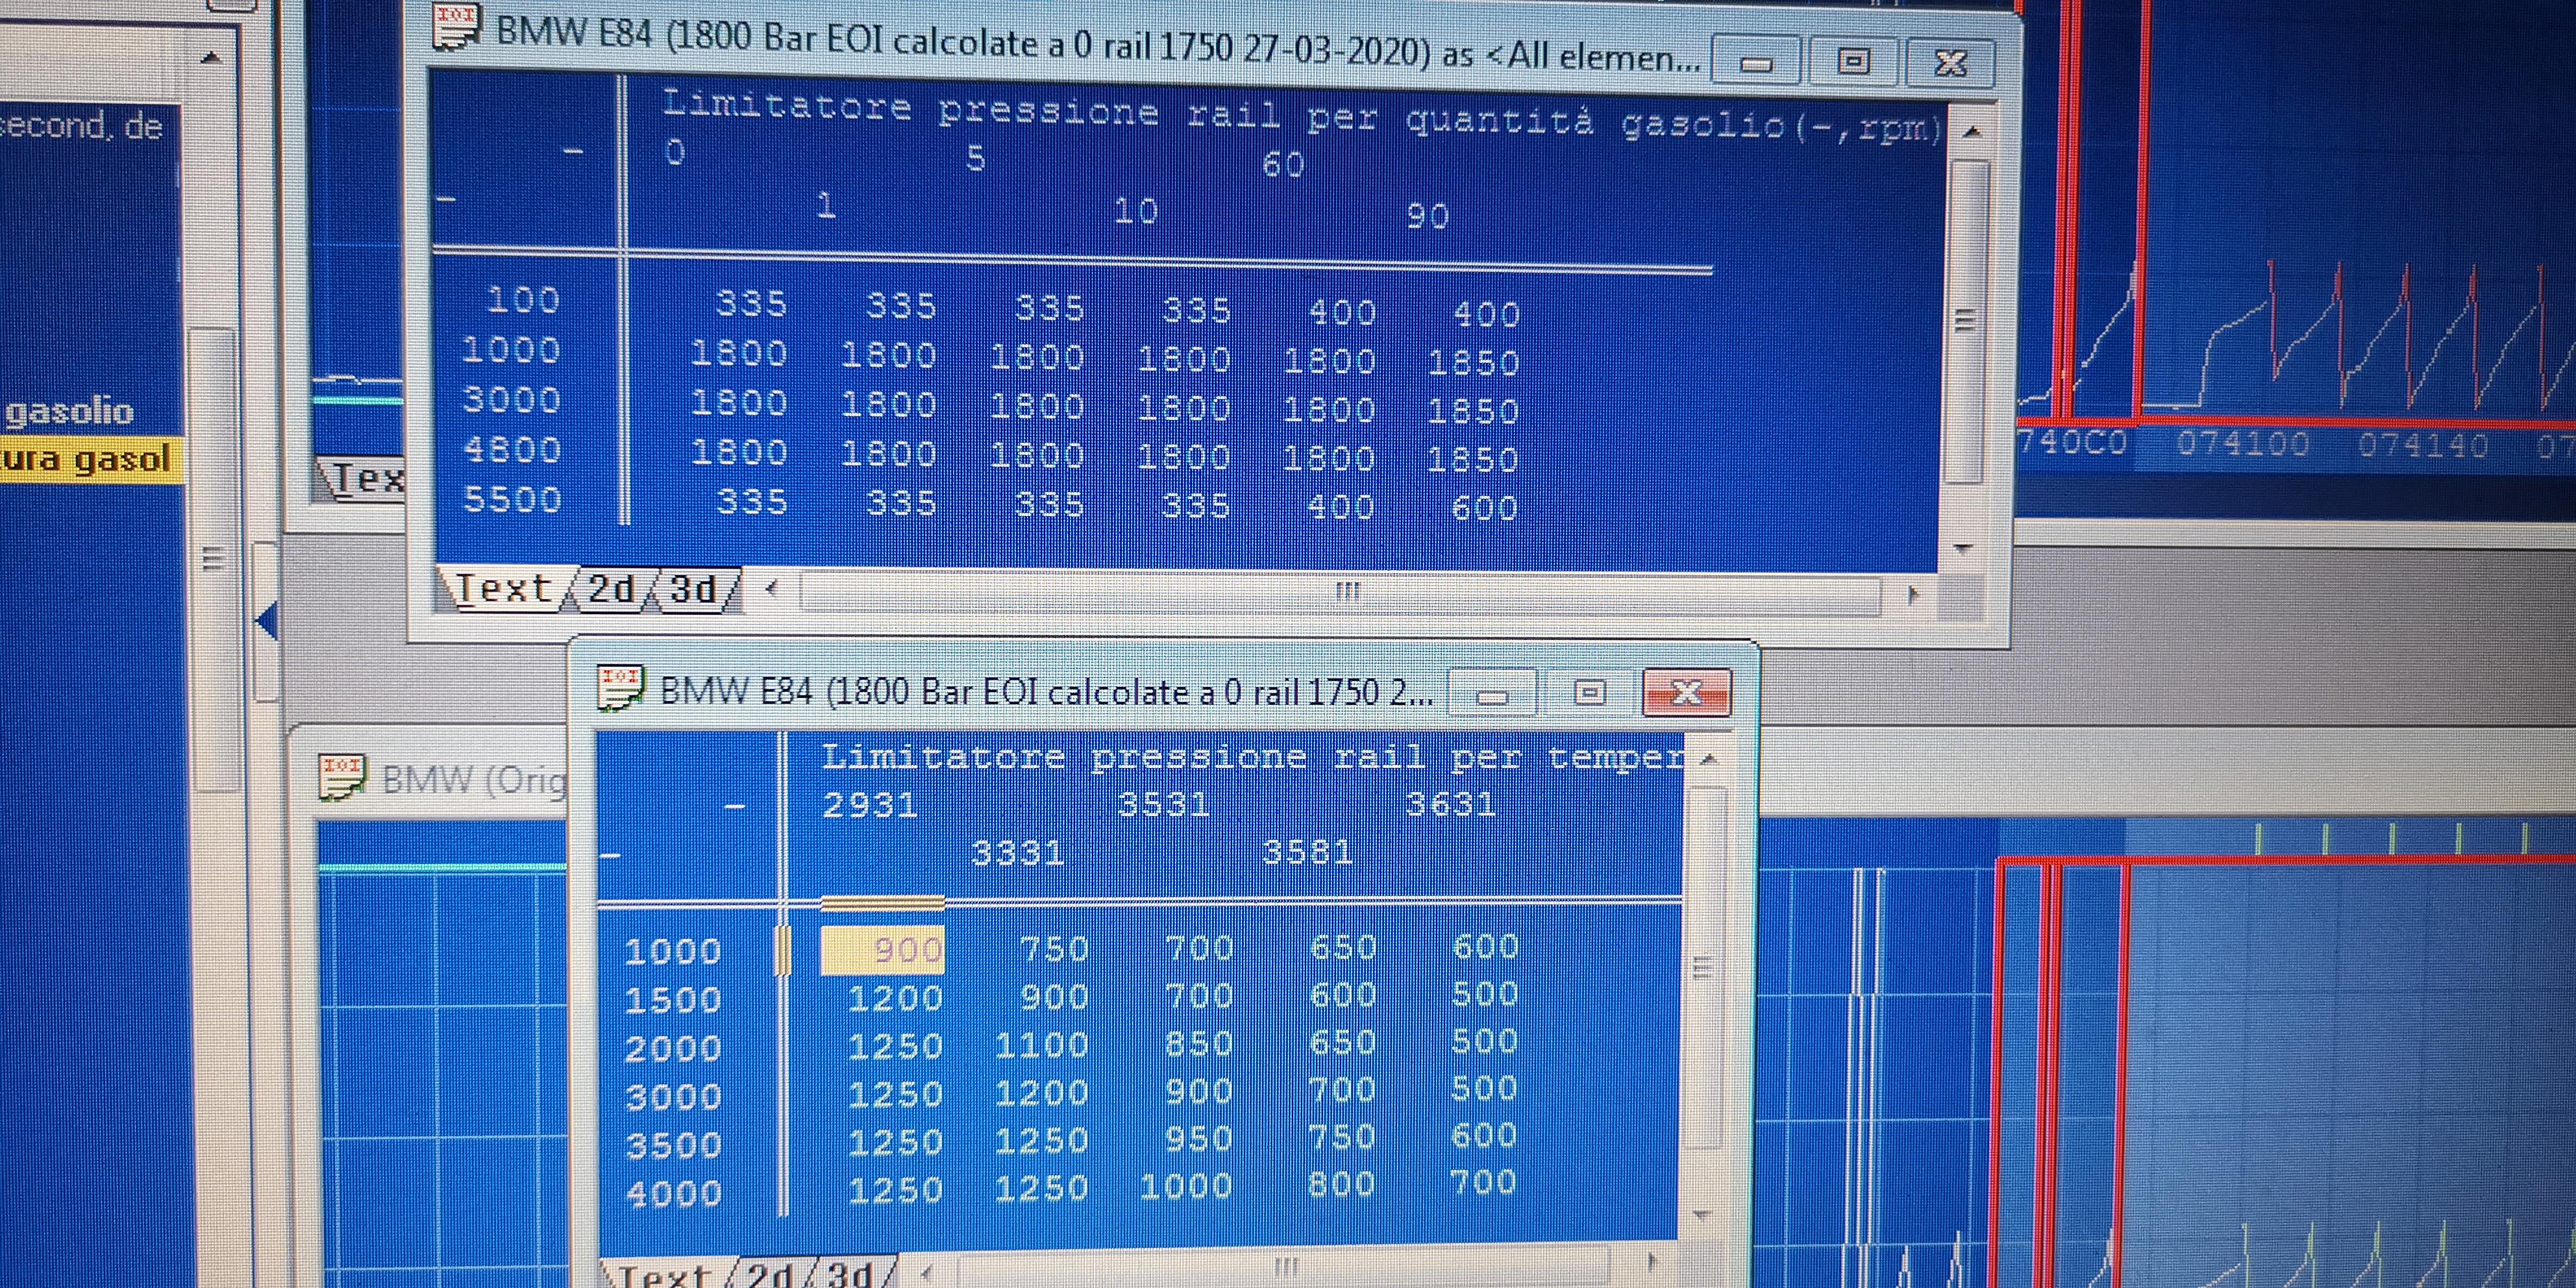This screenshot has height=1288, width=2576.
Task: Switch to the Text tab in the top window
Action: [503, 588]
